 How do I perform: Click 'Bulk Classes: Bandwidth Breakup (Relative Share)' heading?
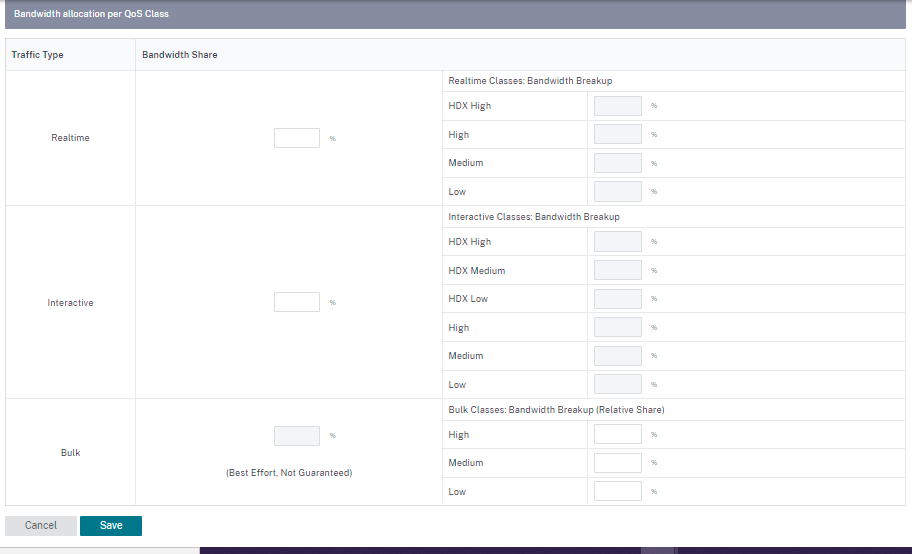(556, 410)
